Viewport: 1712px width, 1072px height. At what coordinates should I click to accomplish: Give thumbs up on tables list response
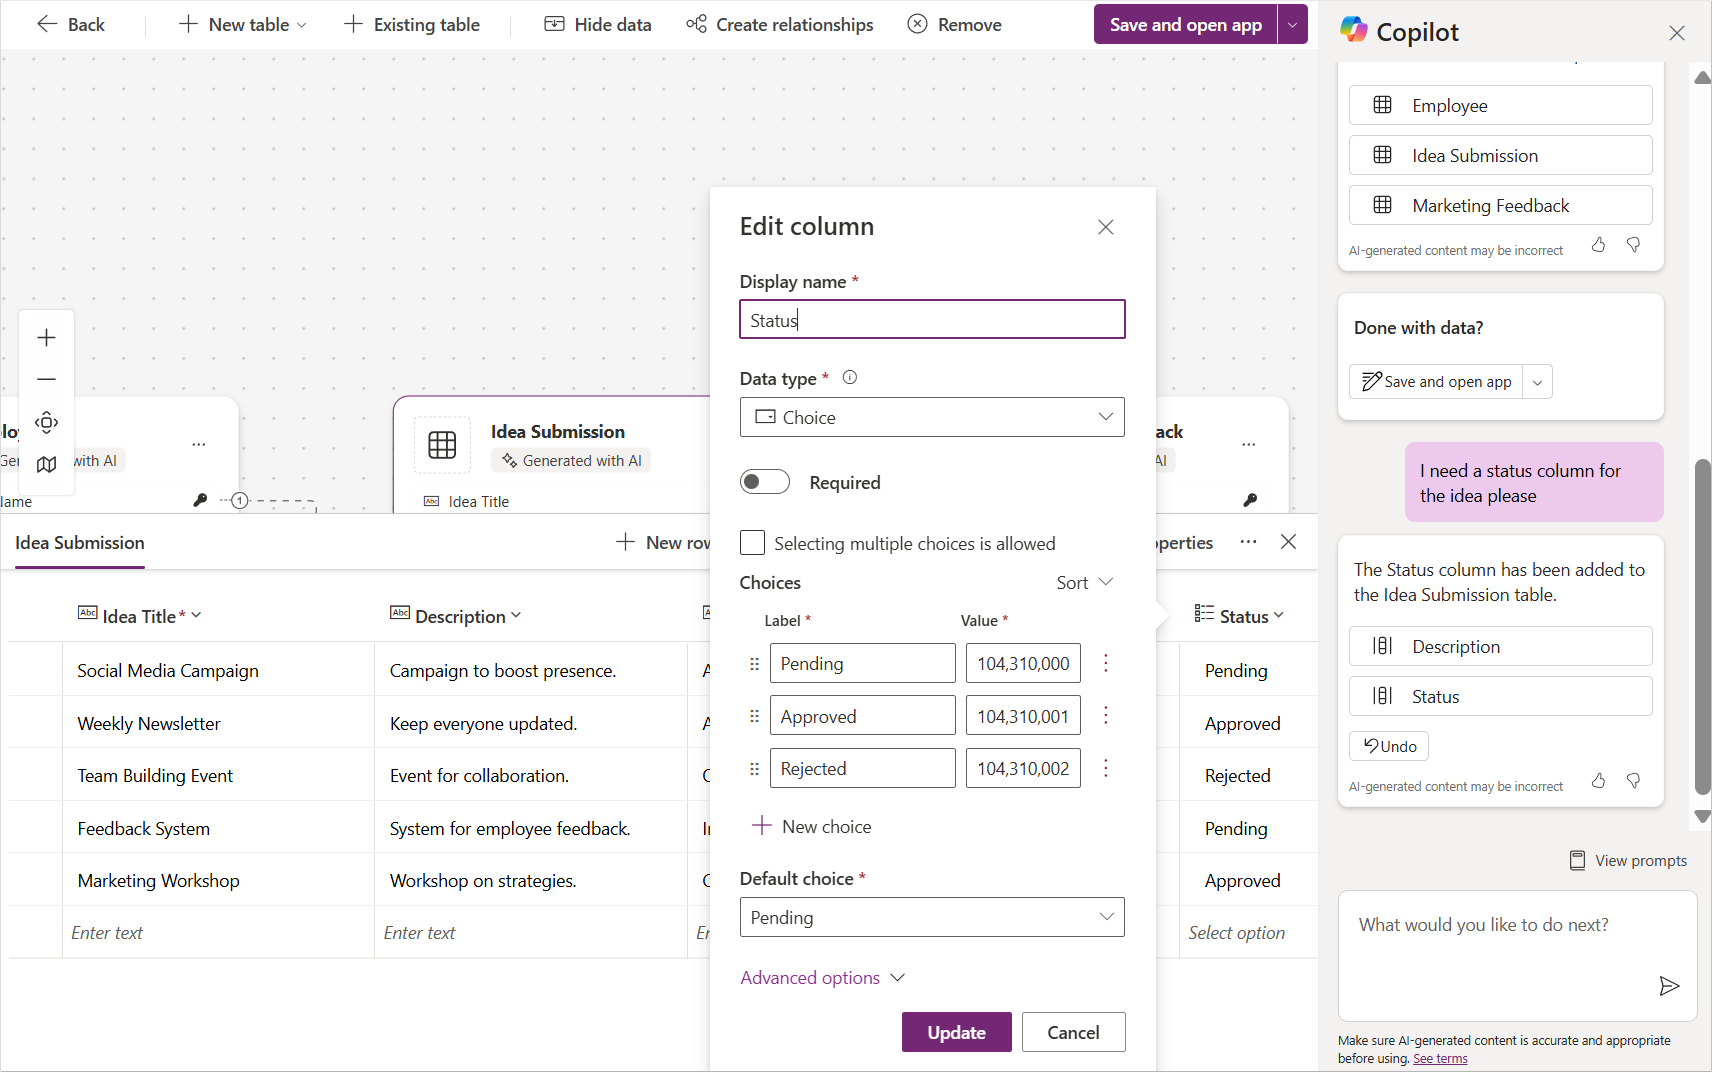1598,245
